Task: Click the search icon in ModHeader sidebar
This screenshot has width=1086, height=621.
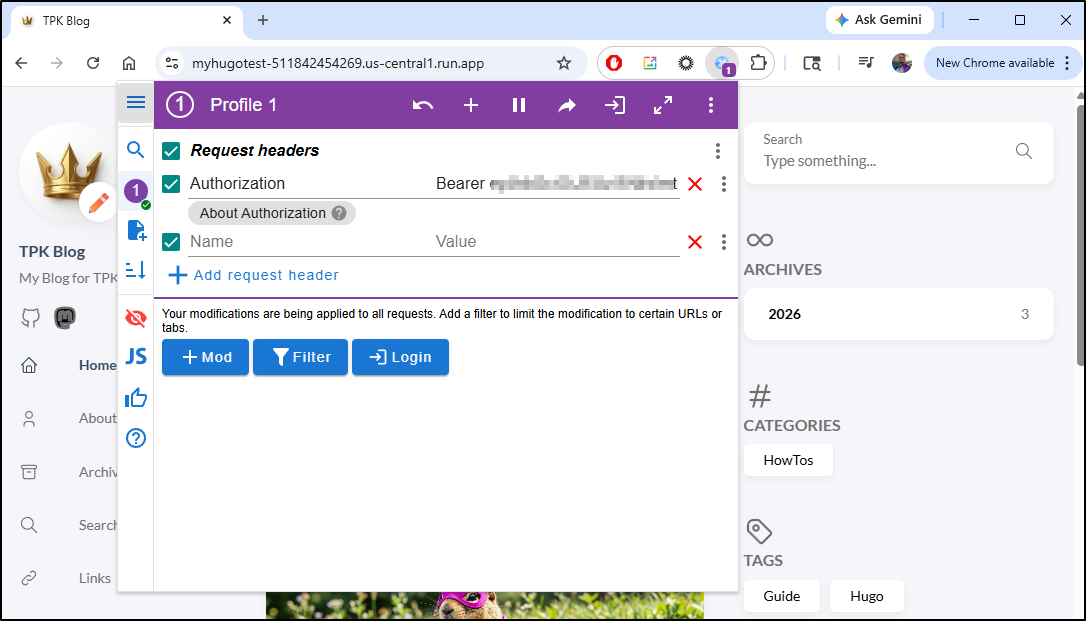Action: click(136, 150)
